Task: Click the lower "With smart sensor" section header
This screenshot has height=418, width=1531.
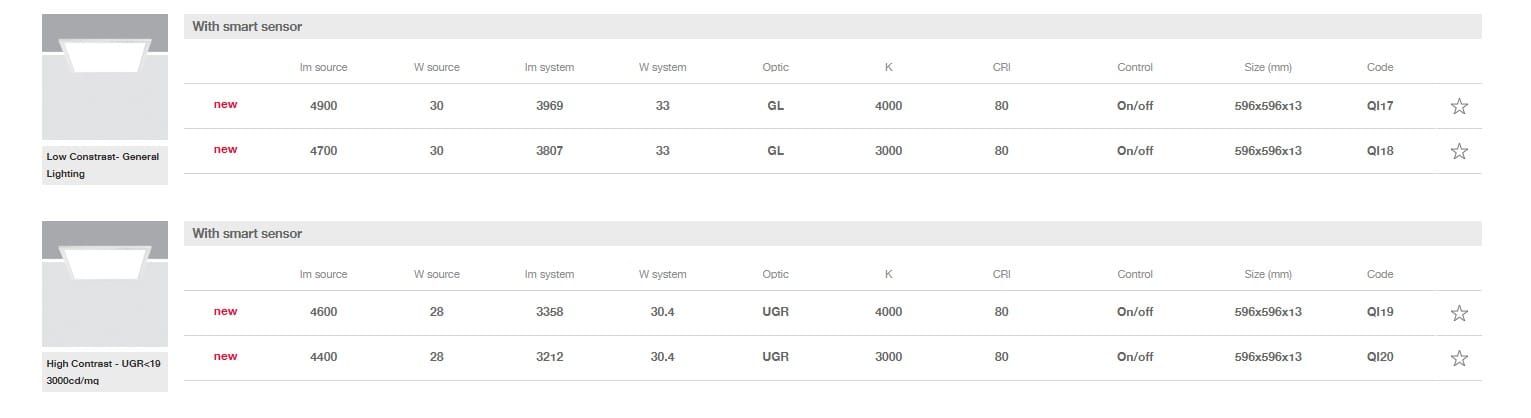Action: (x=247, y=234)
